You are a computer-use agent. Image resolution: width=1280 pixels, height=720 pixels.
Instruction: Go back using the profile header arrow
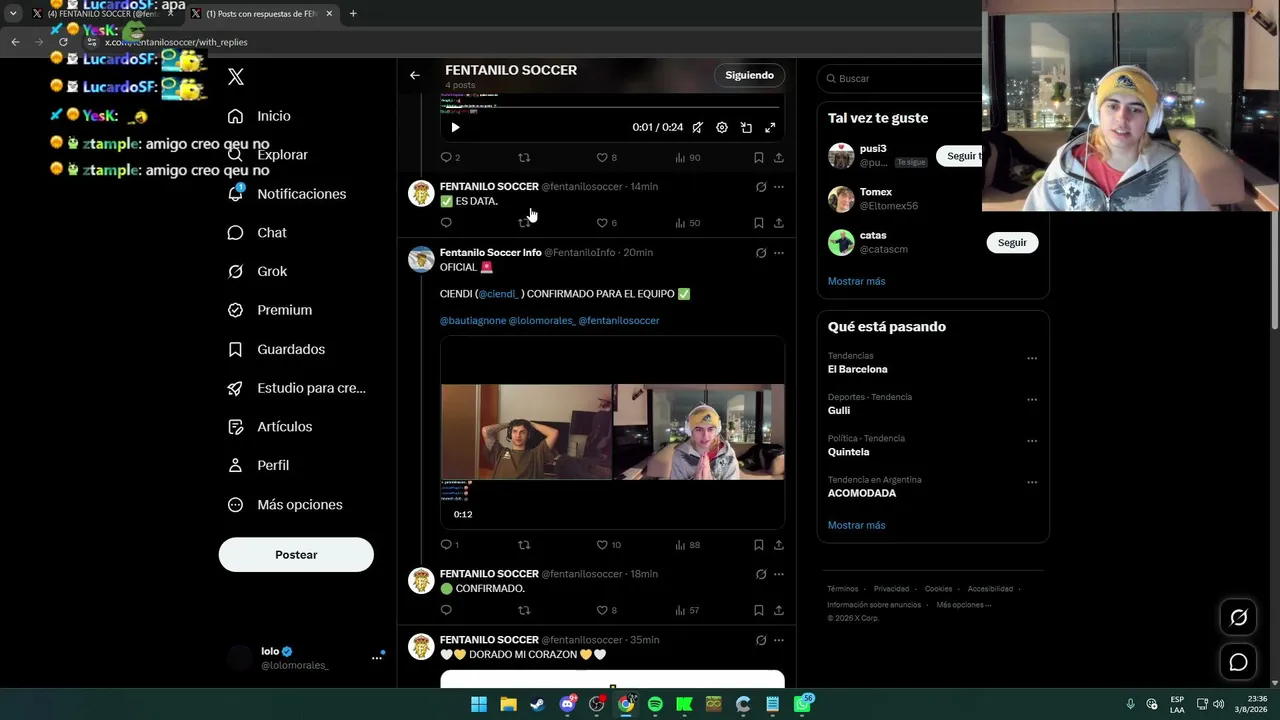415,75
